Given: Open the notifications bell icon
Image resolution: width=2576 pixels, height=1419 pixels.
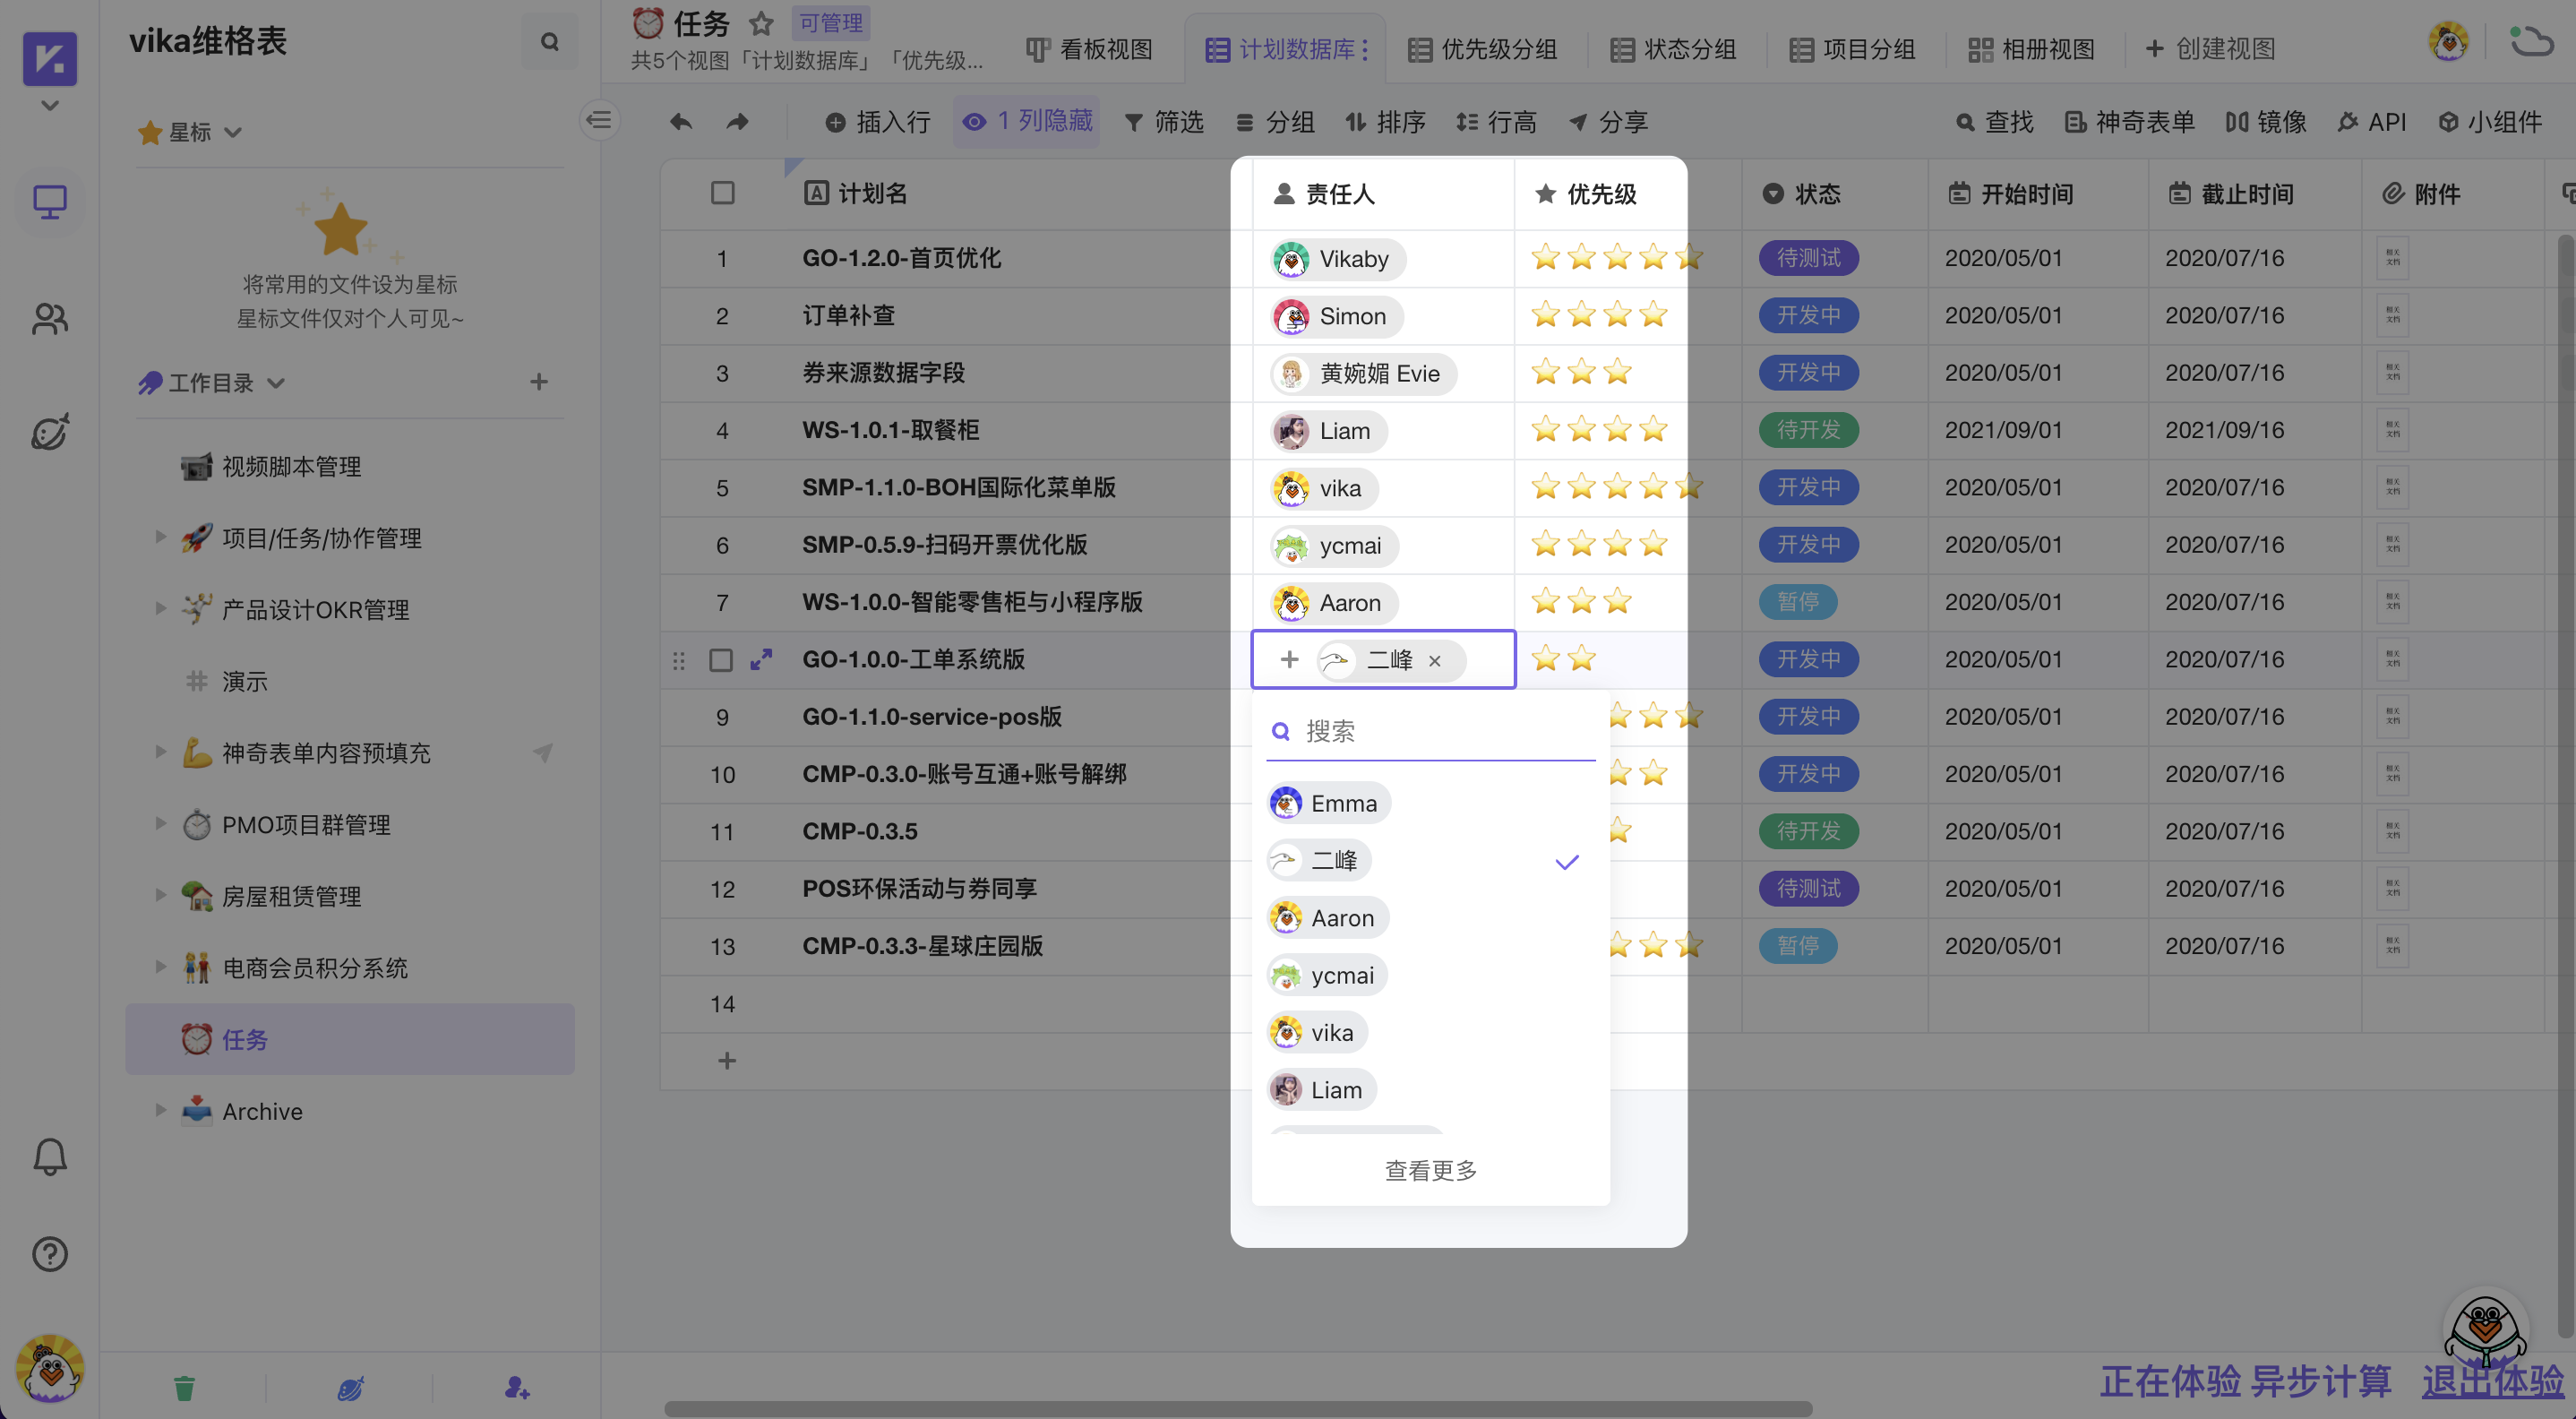Looking at the screenshot, I should click(49, 1156).
